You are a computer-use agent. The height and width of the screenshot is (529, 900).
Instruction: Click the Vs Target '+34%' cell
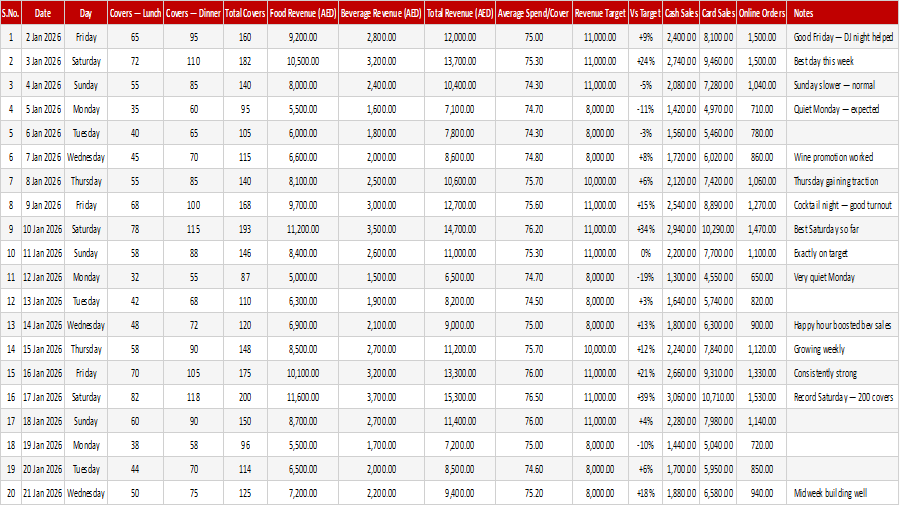tap(646, 230)
